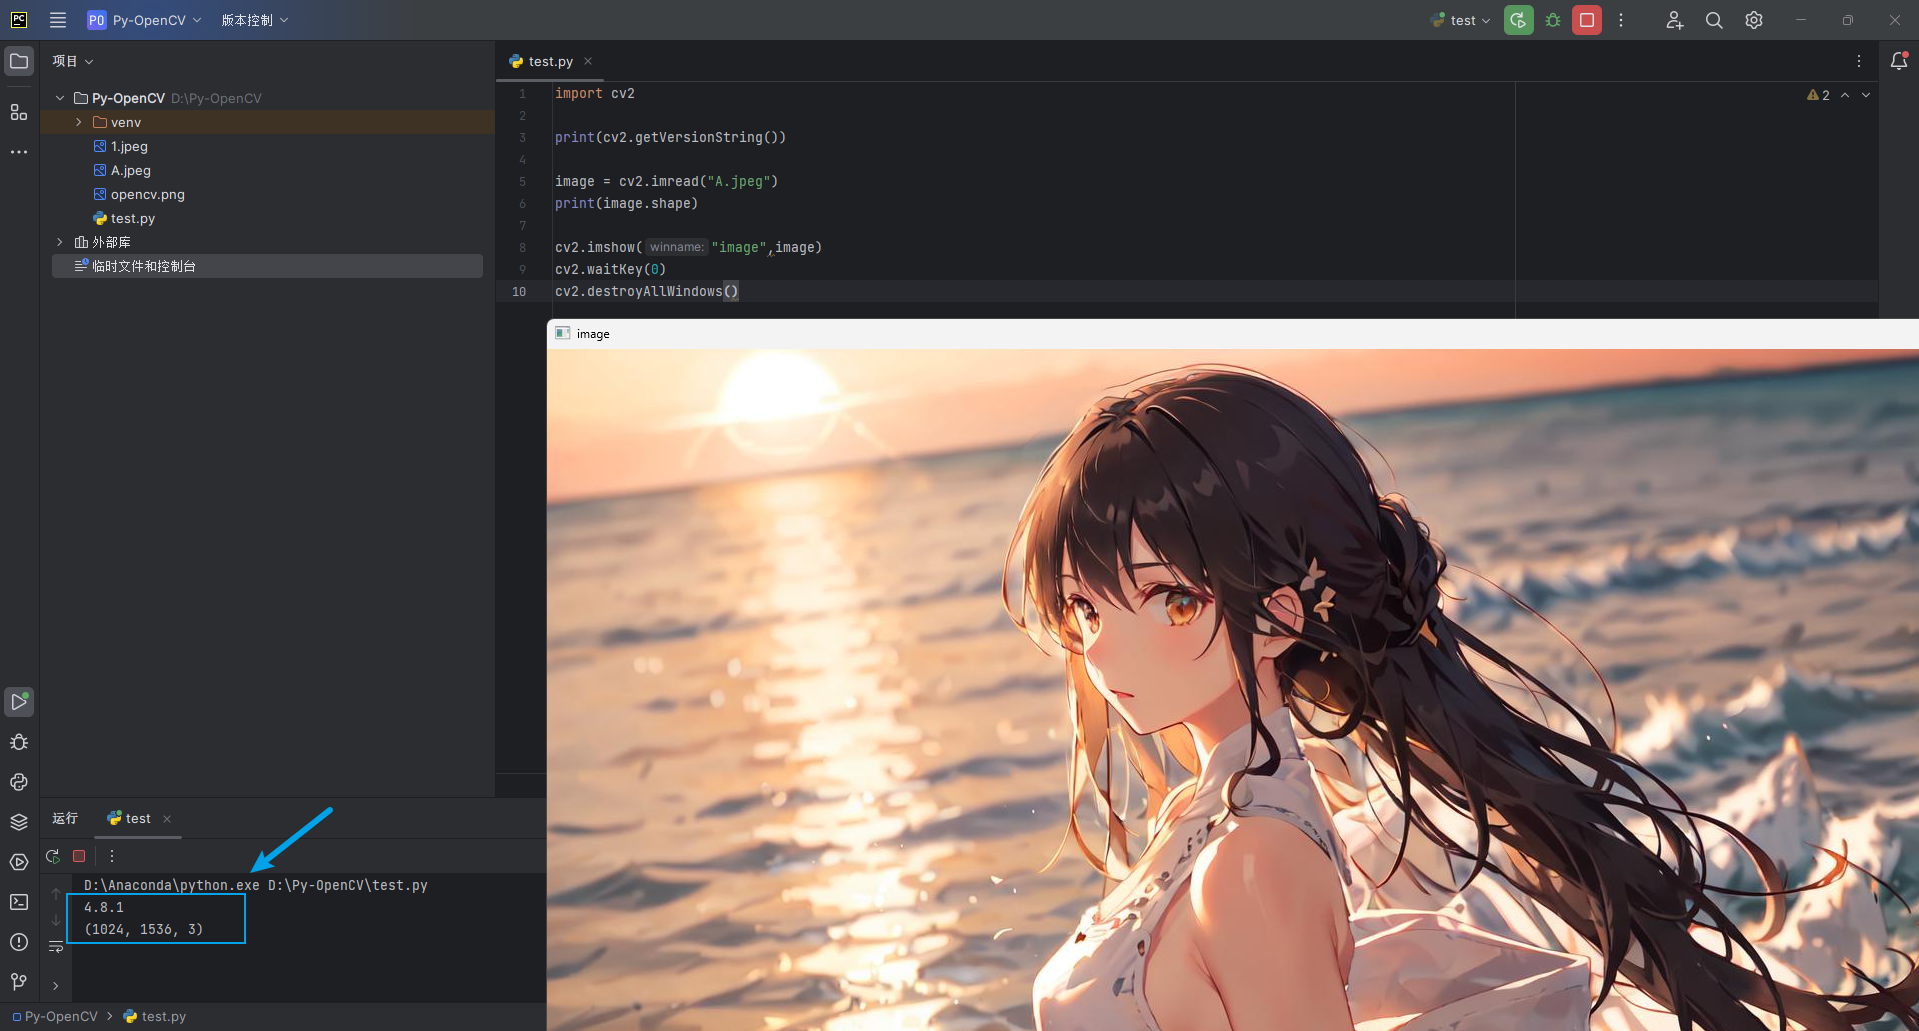Screen dimensions: 1919x1031
Task: Close the test.py editor tab
Action: pyautogui.click(x=588, y=61)
